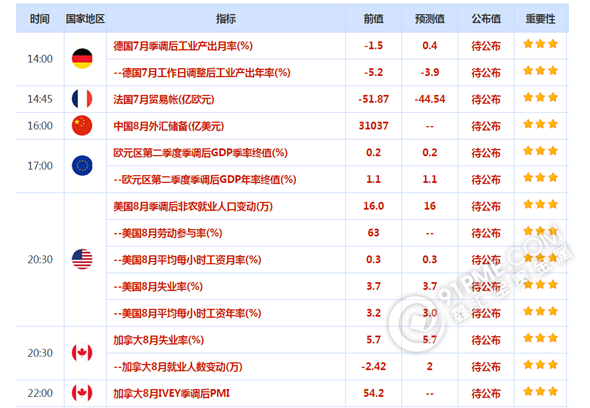590x408 pixels.
Task: Open 欧元区第二季度季调后GDP季率终值 link
Action: [x=200, y=153]
